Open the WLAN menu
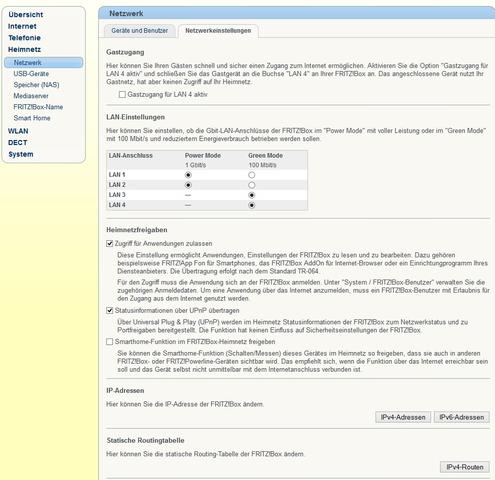 point(18,131)
